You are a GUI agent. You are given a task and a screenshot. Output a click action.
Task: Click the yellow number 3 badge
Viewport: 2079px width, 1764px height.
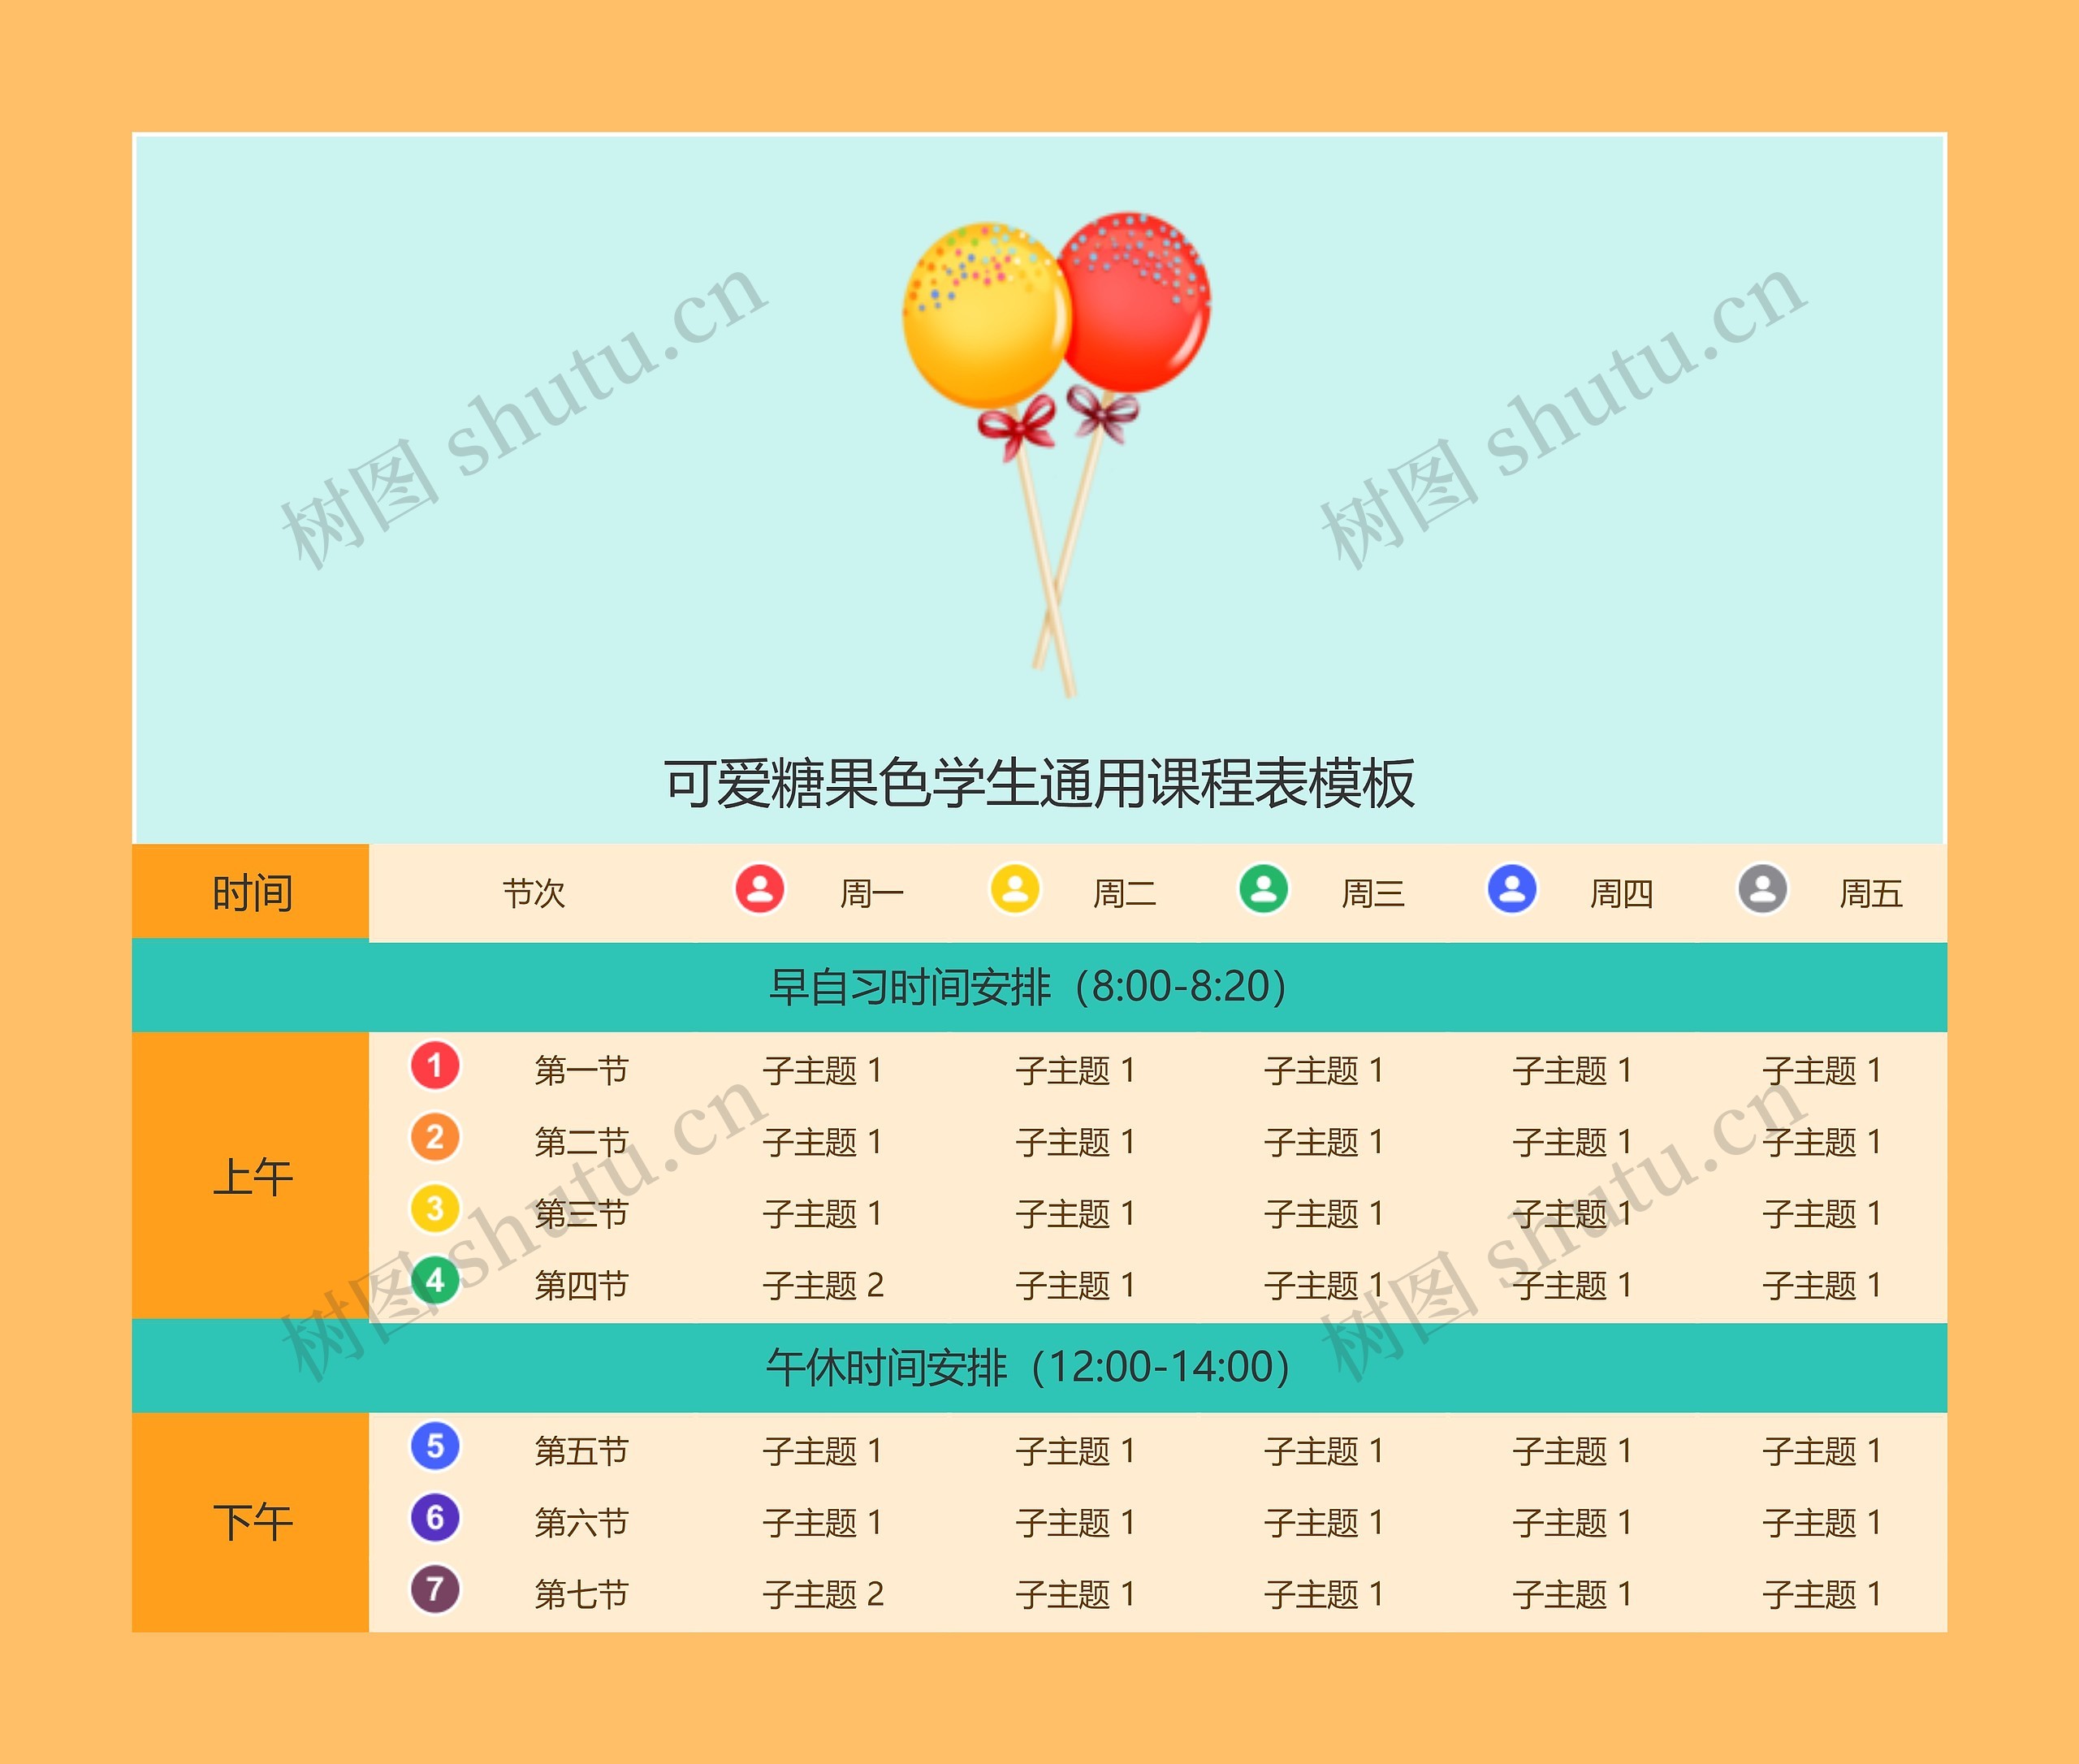point(435,1209)
